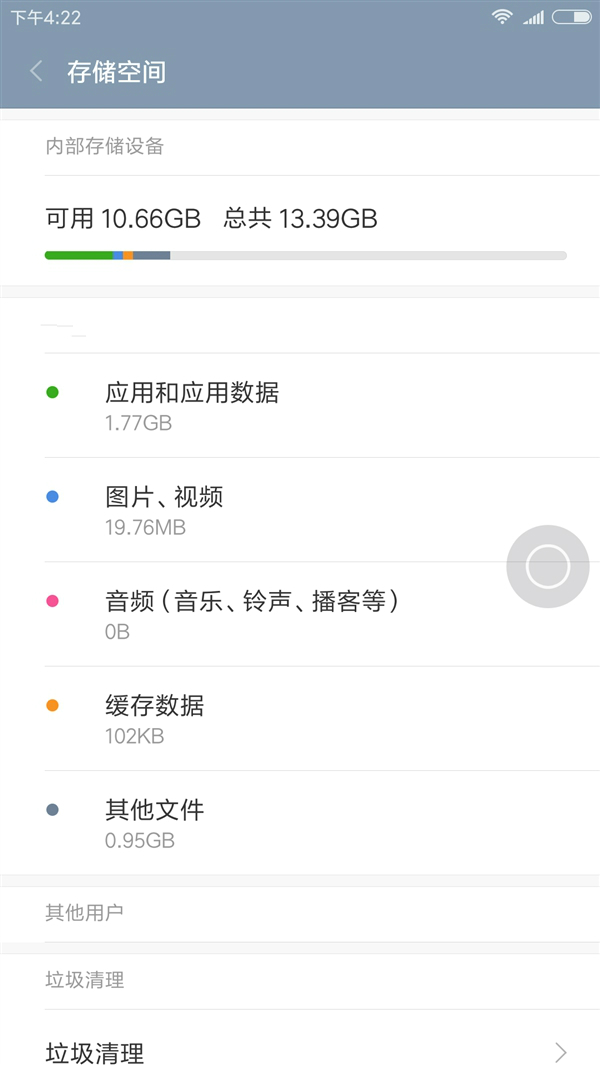Open 应用和应用数据 storage details

click(x=192, y=393)
